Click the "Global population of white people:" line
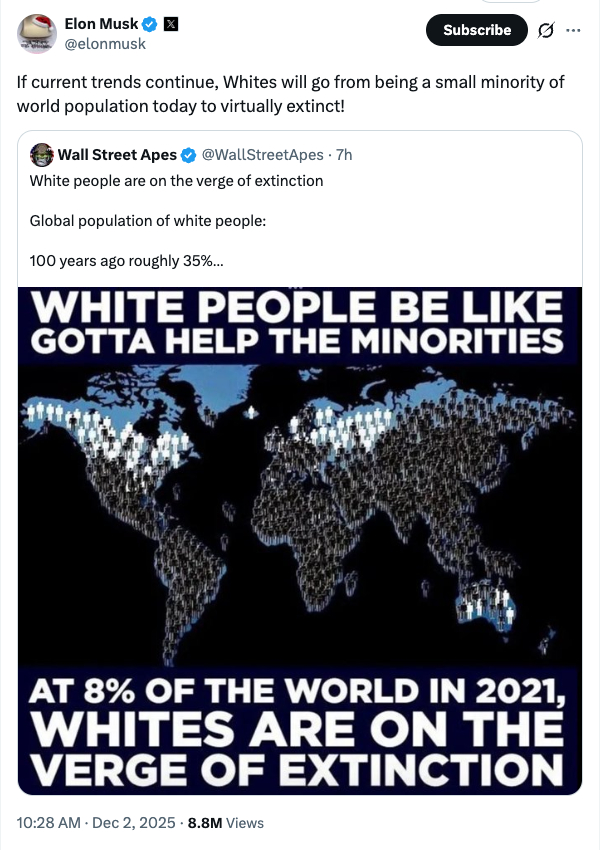The width and height of the screenshot is (601, 850). coord(148,221)
